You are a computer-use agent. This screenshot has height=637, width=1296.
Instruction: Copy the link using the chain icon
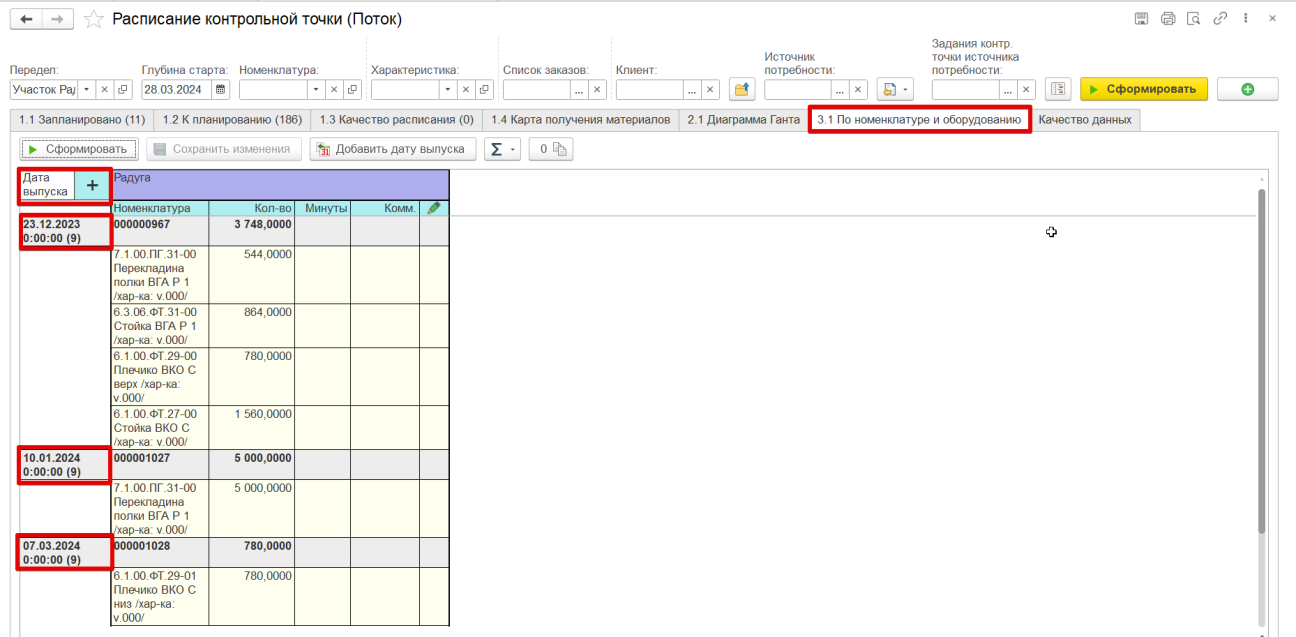pos(1220,19)
